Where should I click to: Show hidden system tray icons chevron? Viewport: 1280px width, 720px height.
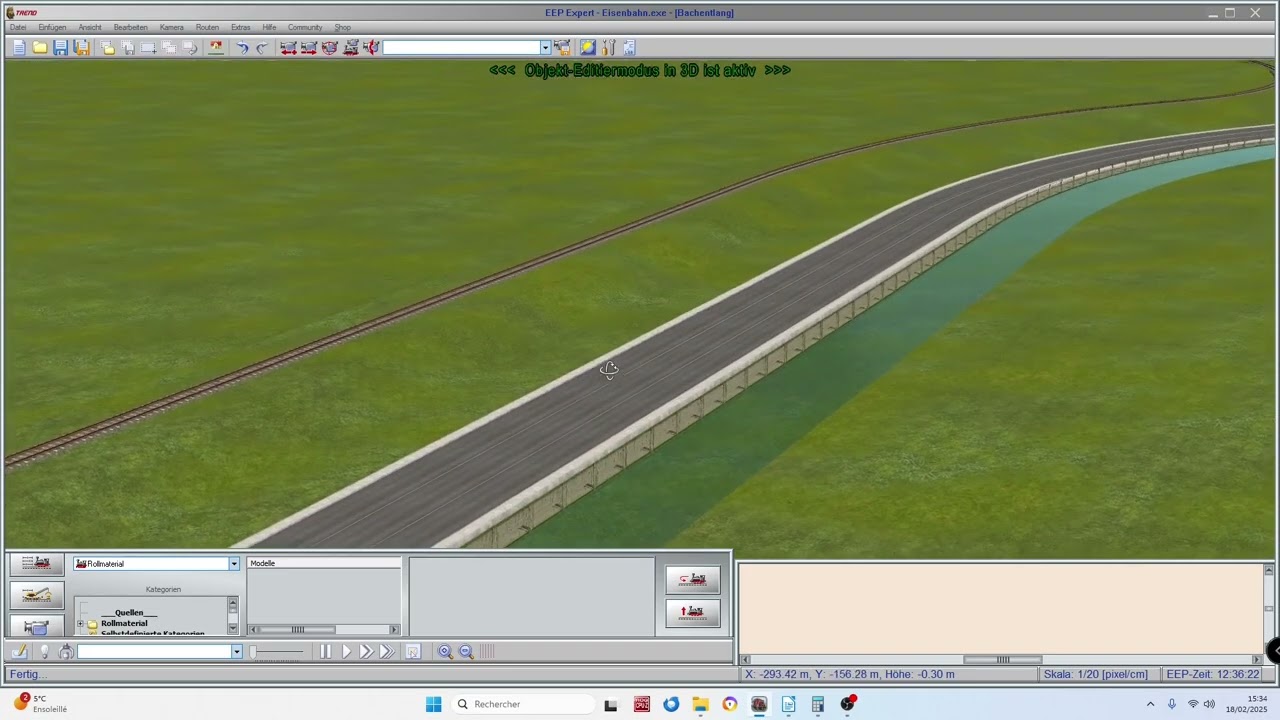pyautogui.click(x=1150, y=704)
